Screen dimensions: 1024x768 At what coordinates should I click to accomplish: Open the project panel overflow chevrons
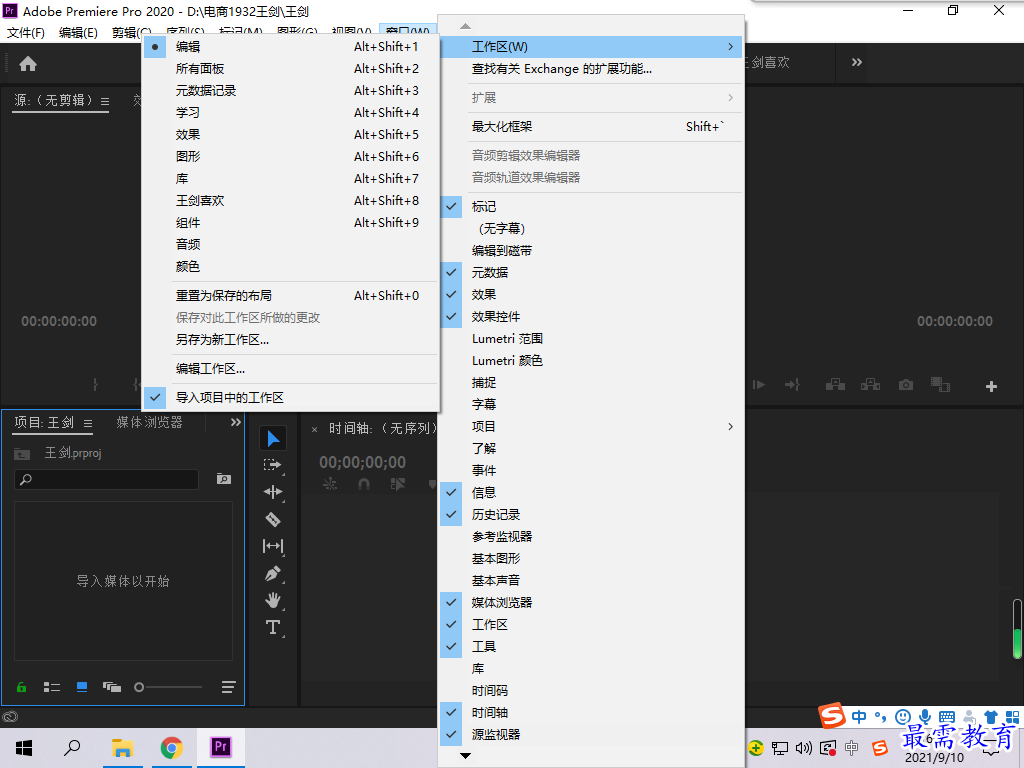(x=236, y=423)
